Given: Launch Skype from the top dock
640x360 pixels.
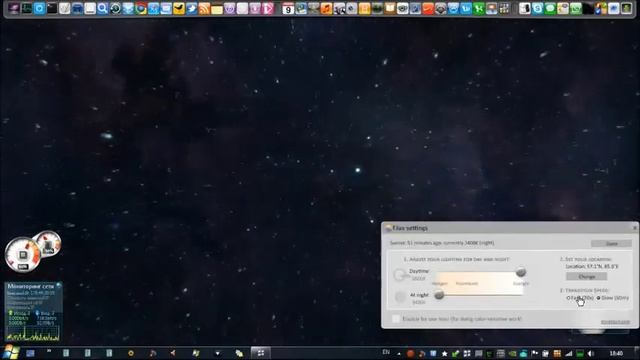Looking at the screenshot, I should click(538, 9).
